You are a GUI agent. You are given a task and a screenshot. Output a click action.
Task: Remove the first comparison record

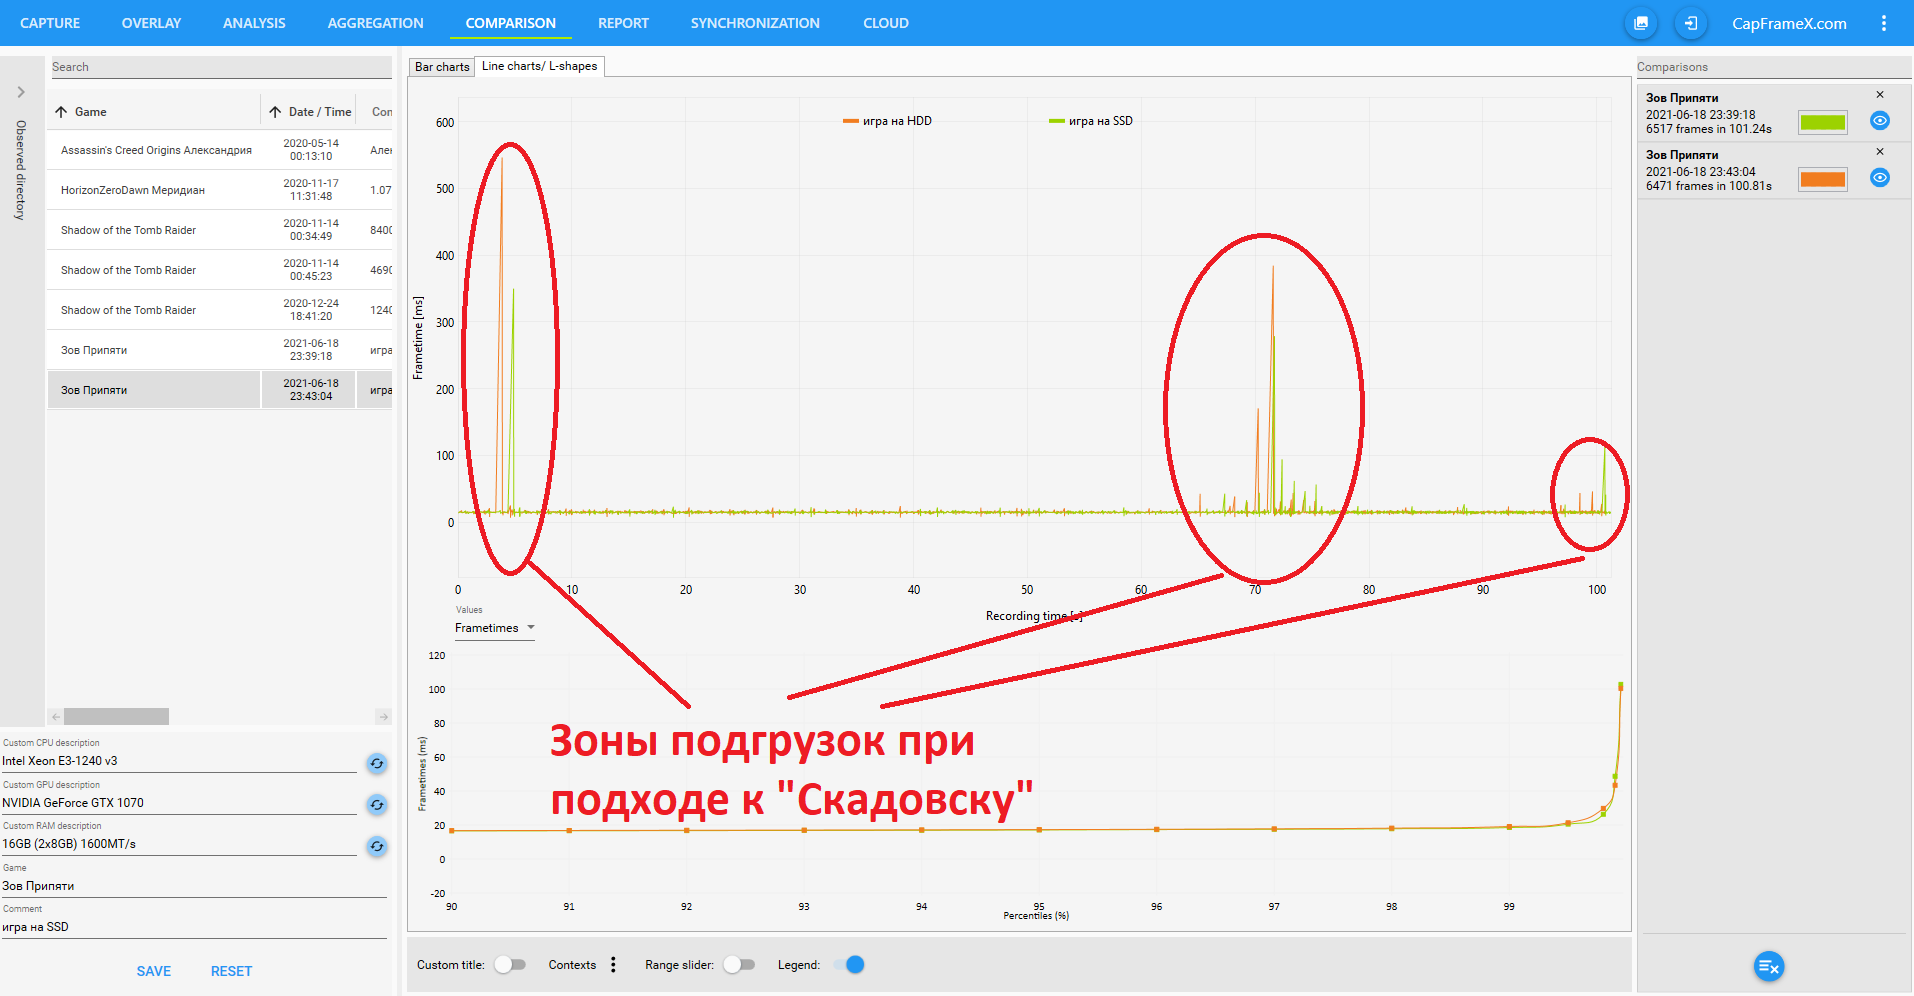coord(1880,95)
